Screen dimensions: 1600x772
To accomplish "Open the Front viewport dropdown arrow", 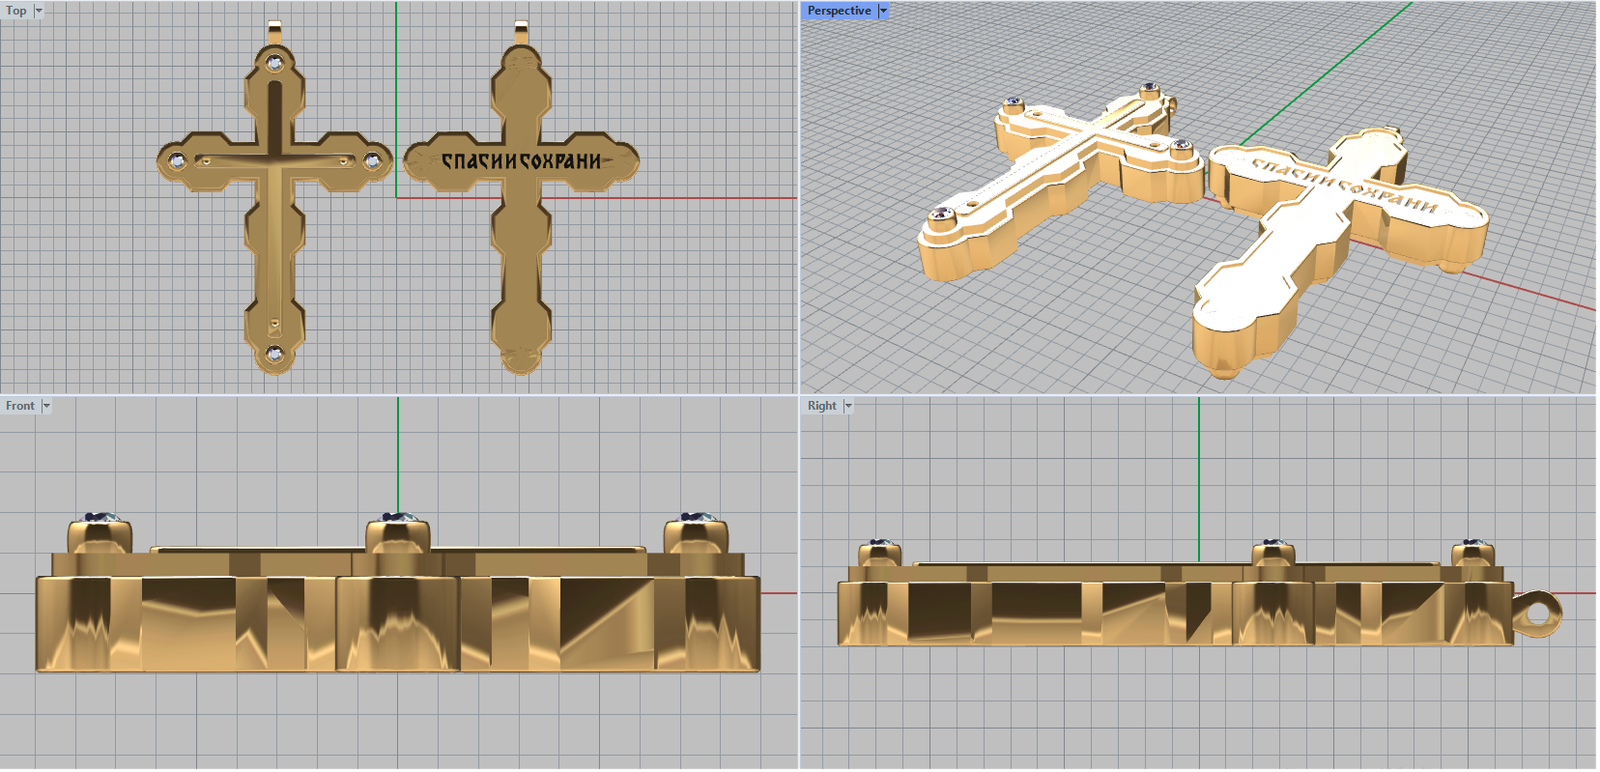I will pyautogui.click(x=46, y=406).
